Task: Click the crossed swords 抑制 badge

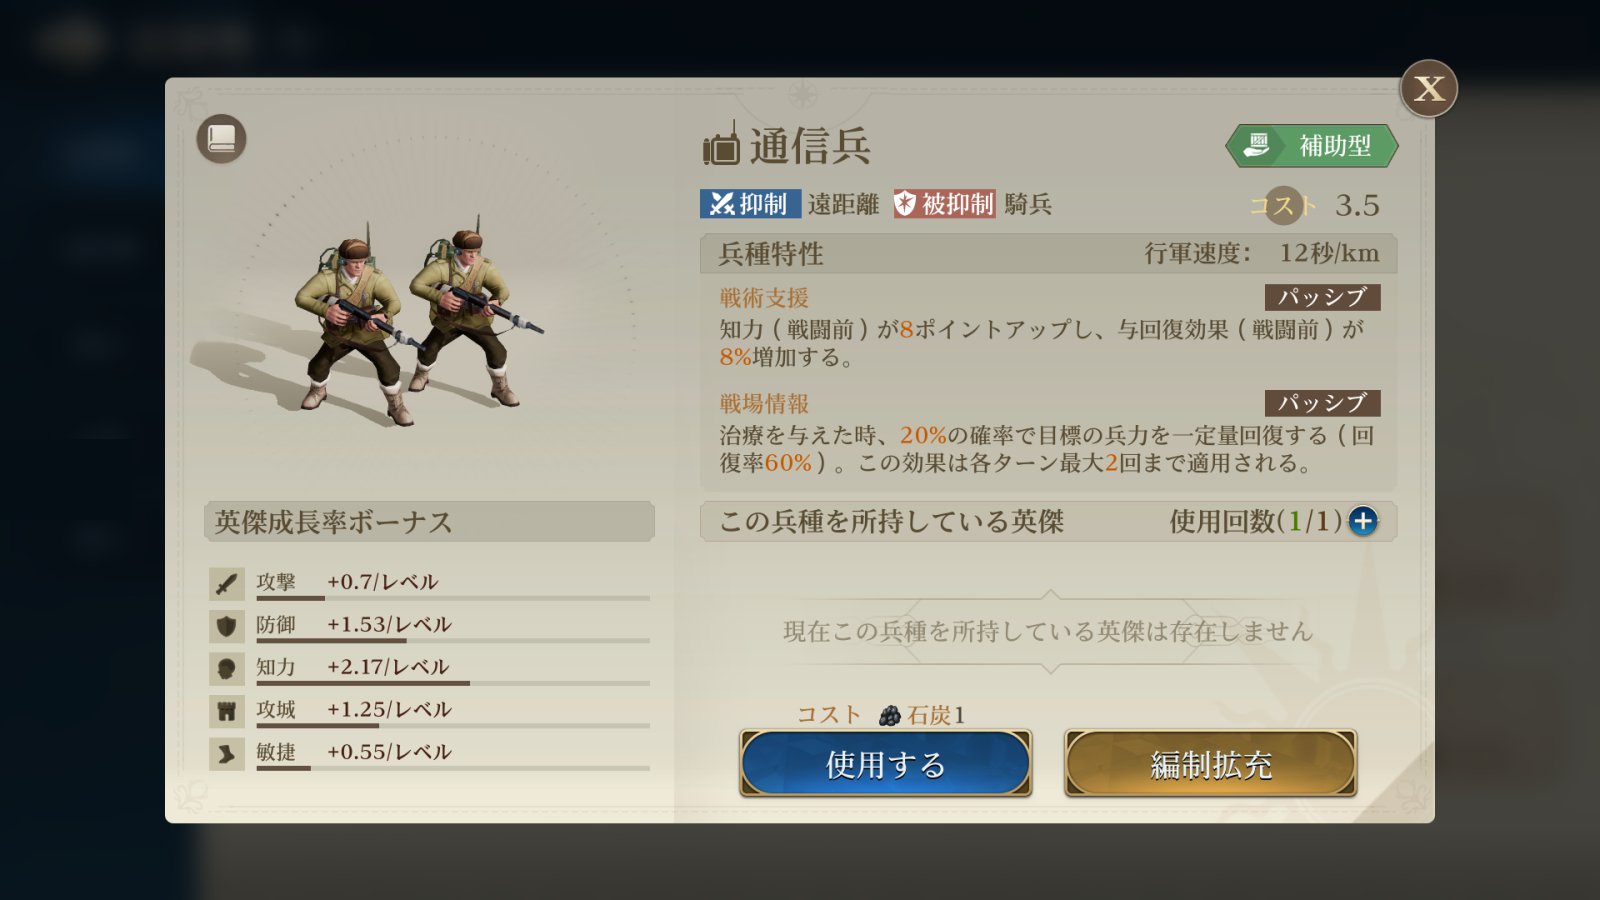Action: tap(749, 204)
